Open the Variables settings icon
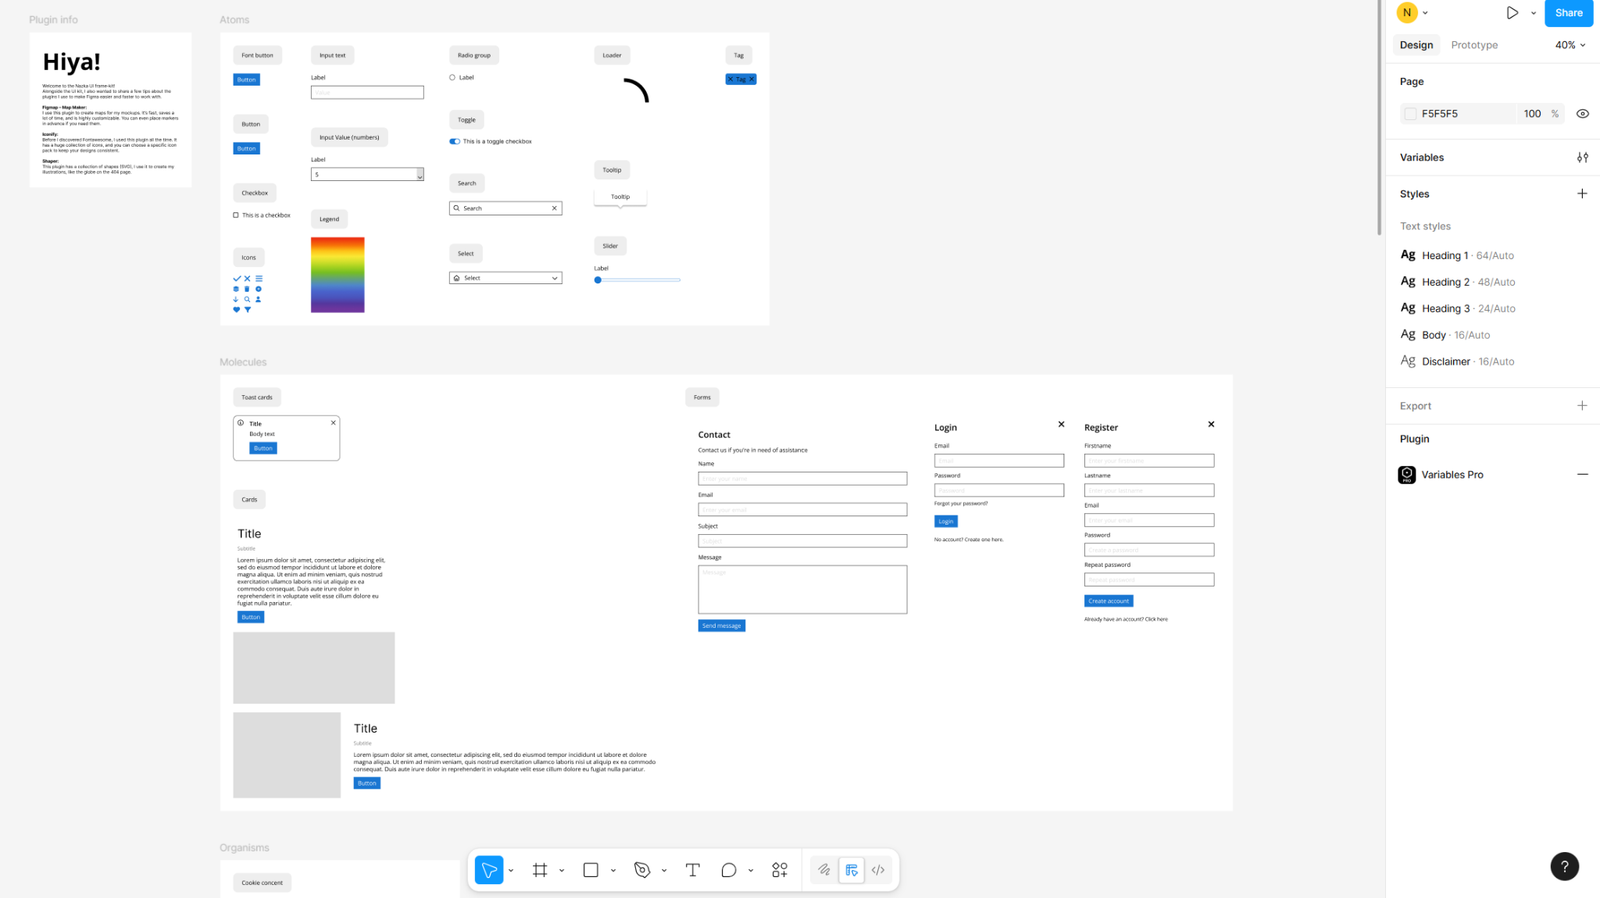This screenshot has width=1600, height=898. pos(1582,157)
